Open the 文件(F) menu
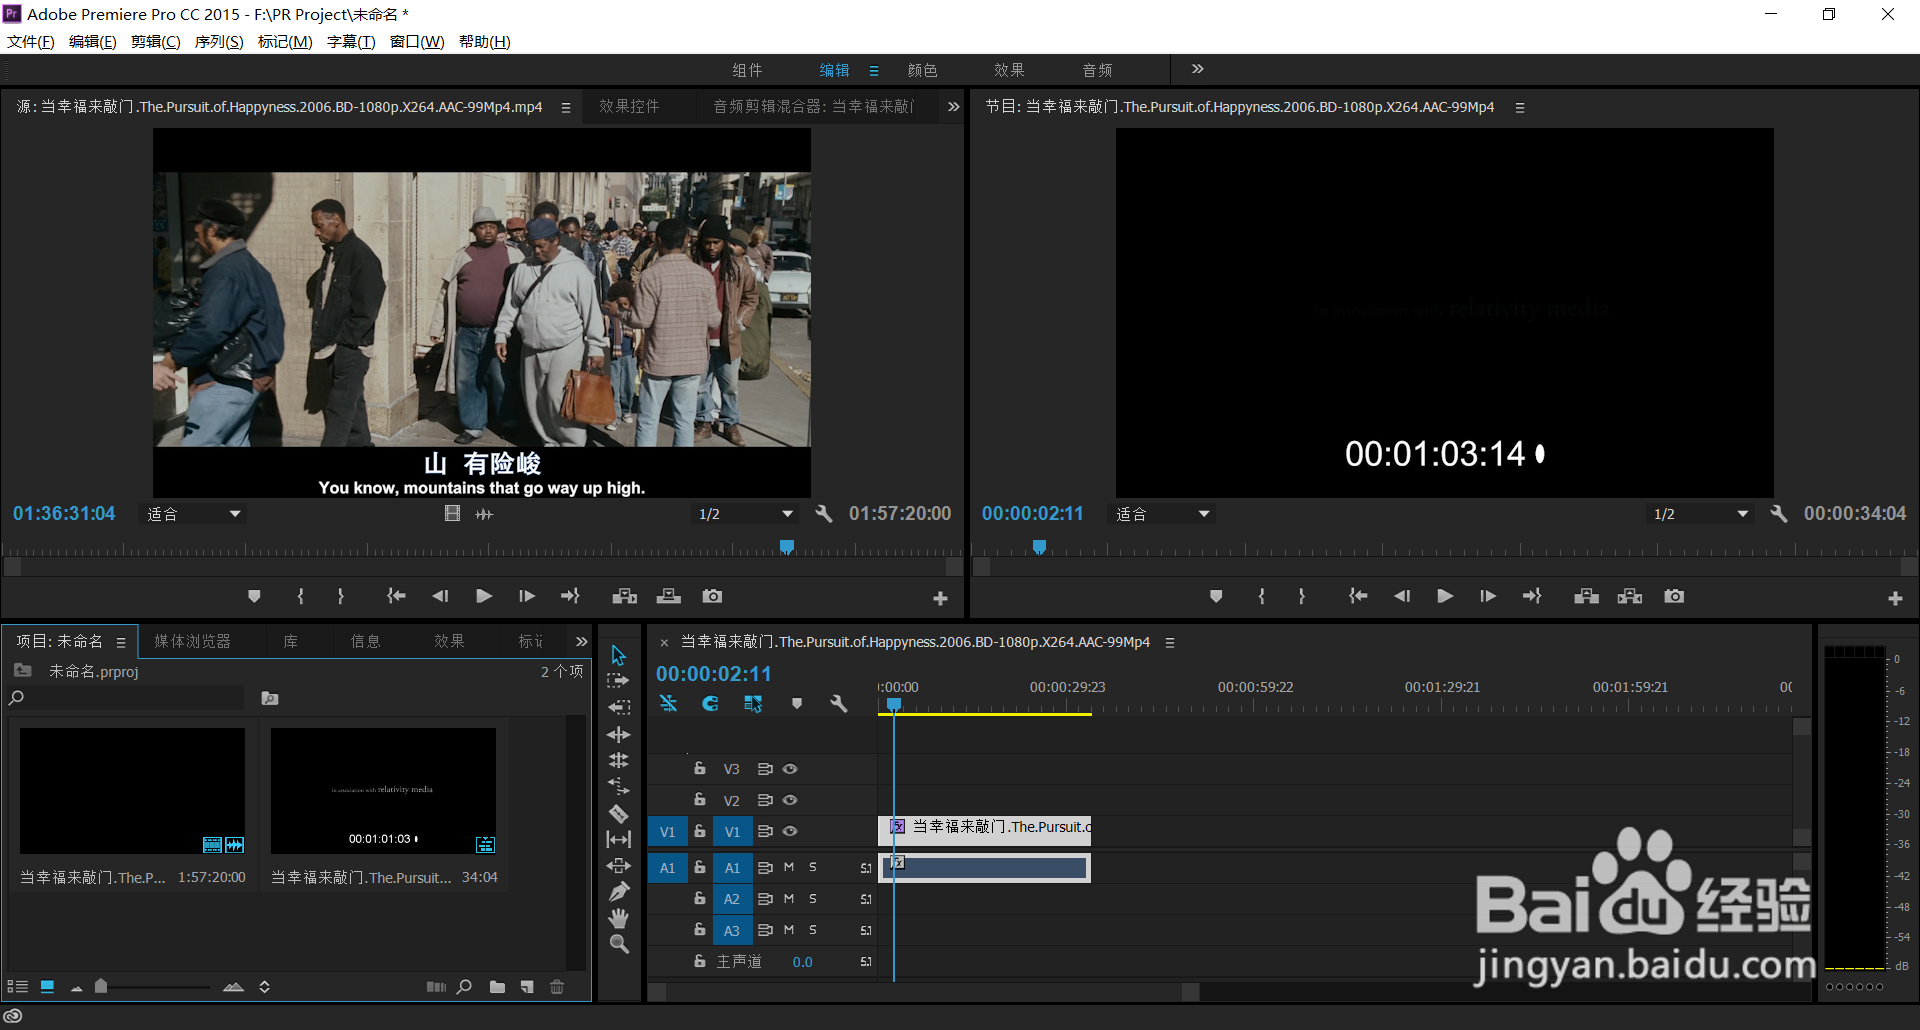The image size is (1920, 1030). (31, 41)
